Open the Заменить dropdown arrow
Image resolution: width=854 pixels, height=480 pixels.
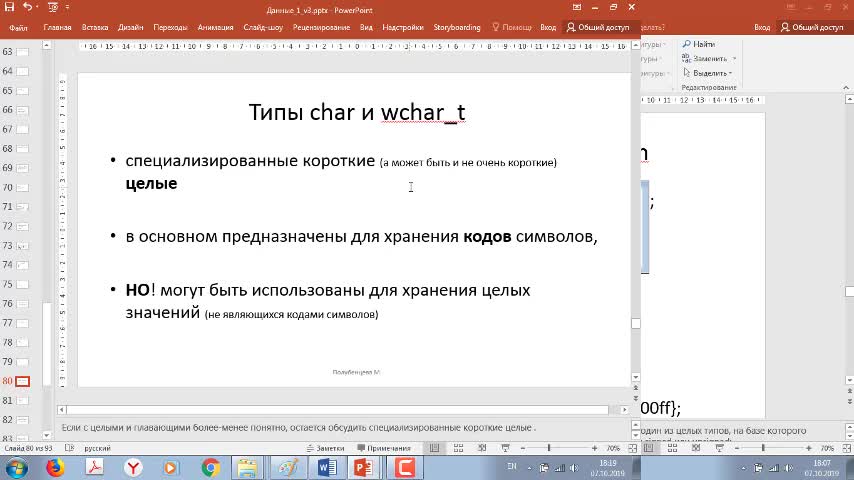(x=734, y=58)
